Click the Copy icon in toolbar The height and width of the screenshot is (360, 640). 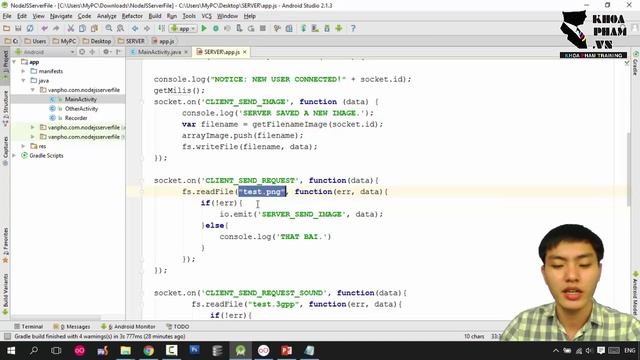(x=82, y=29)
